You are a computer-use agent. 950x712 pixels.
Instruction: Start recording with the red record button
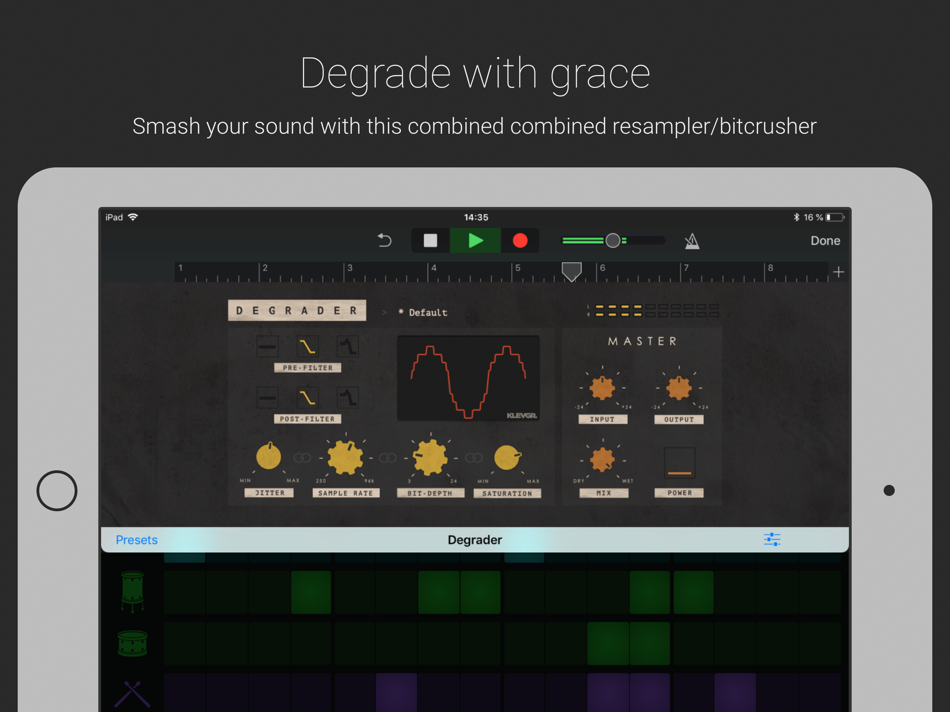pyautogui.click(x=520, y=241)
